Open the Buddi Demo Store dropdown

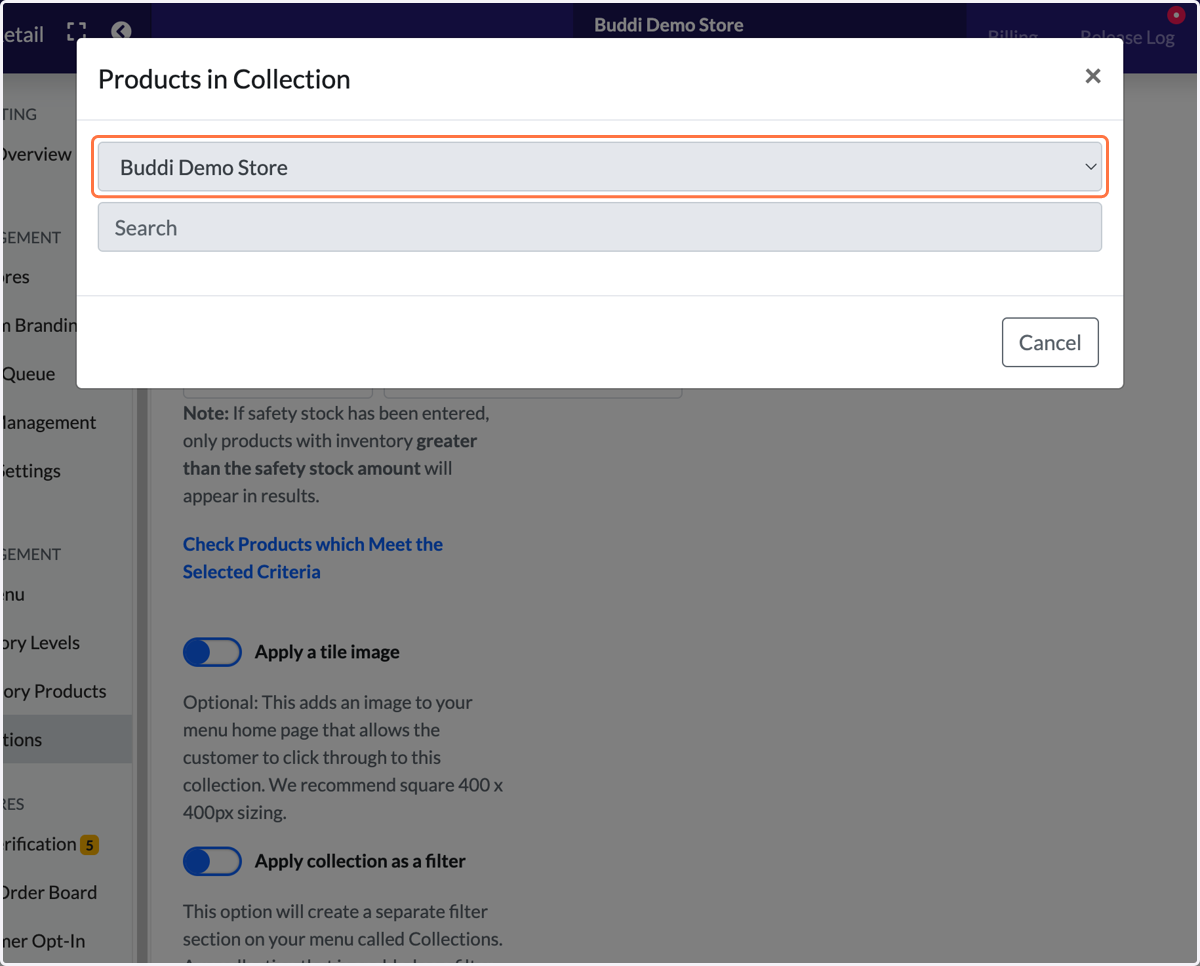(600, 167)
